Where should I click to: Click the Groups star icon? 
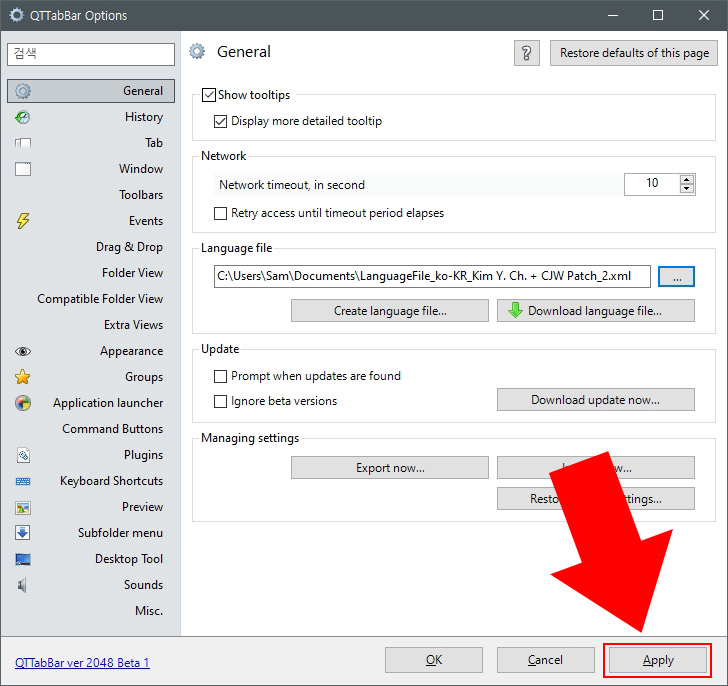23,377
